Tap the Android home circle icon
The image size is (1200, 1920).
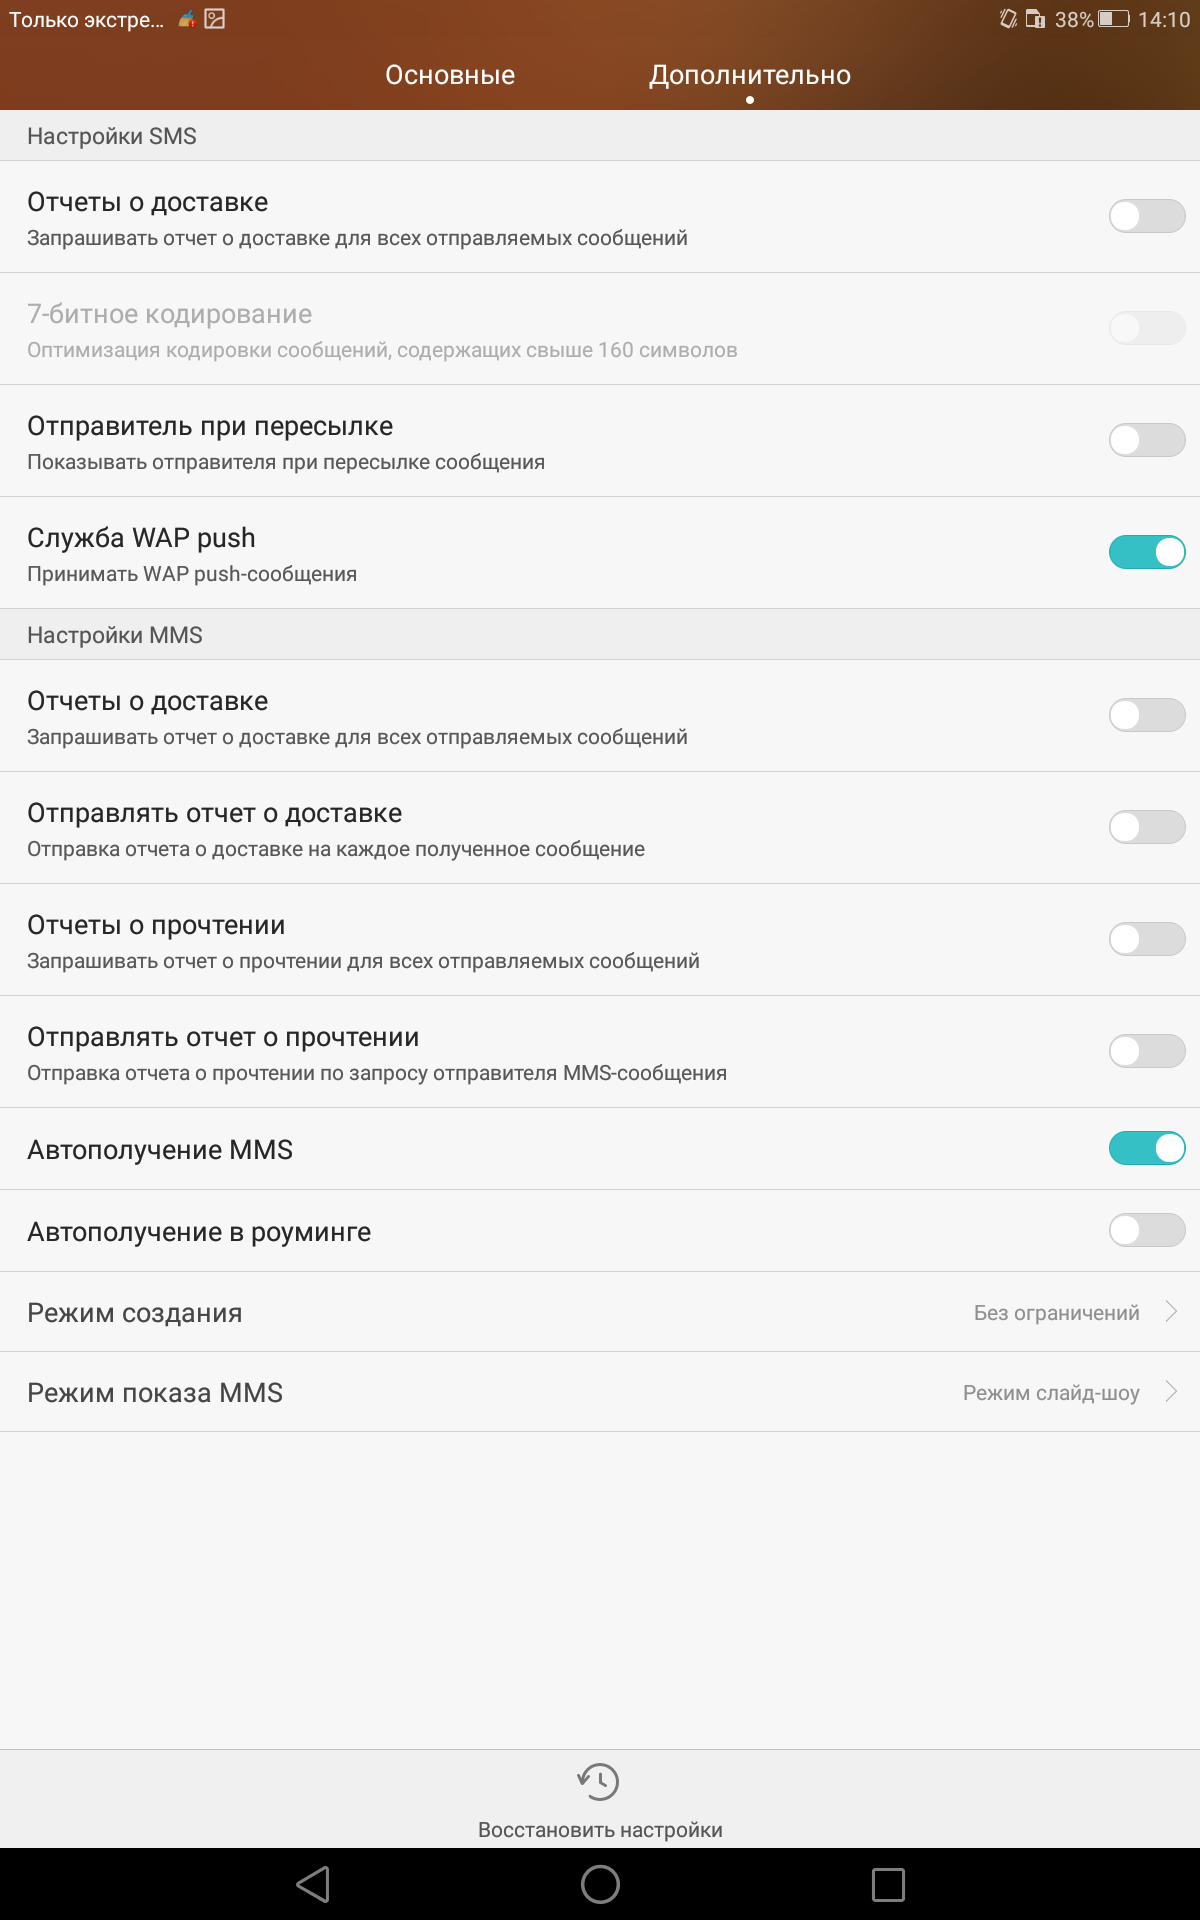600,1884
